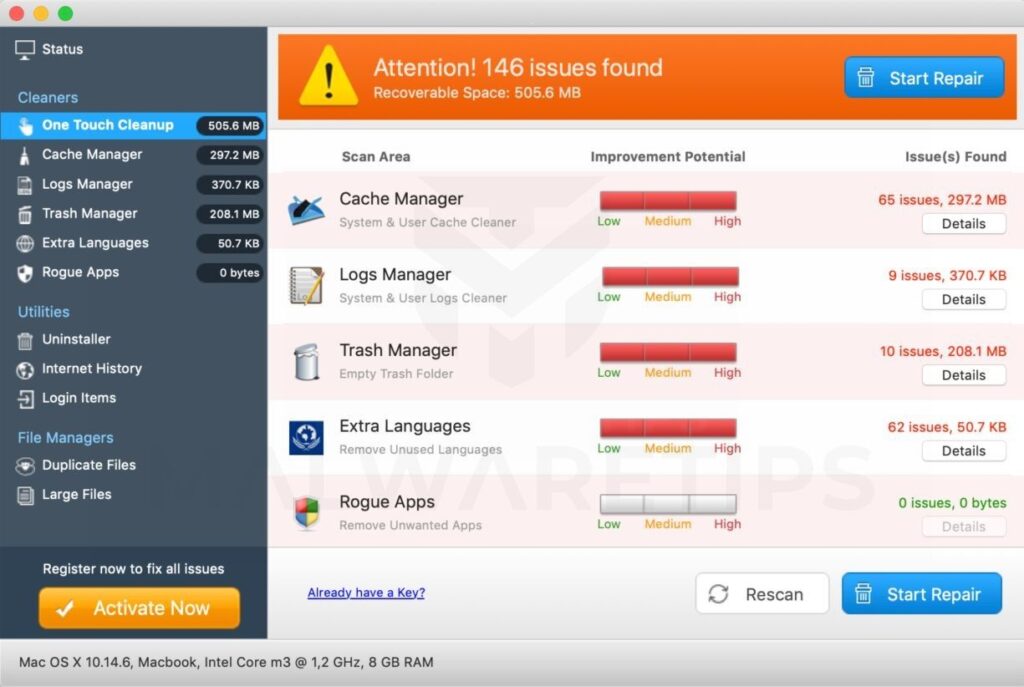Show Details for Cache Manager issues
1024x687 pixels.
pos(963,224)
